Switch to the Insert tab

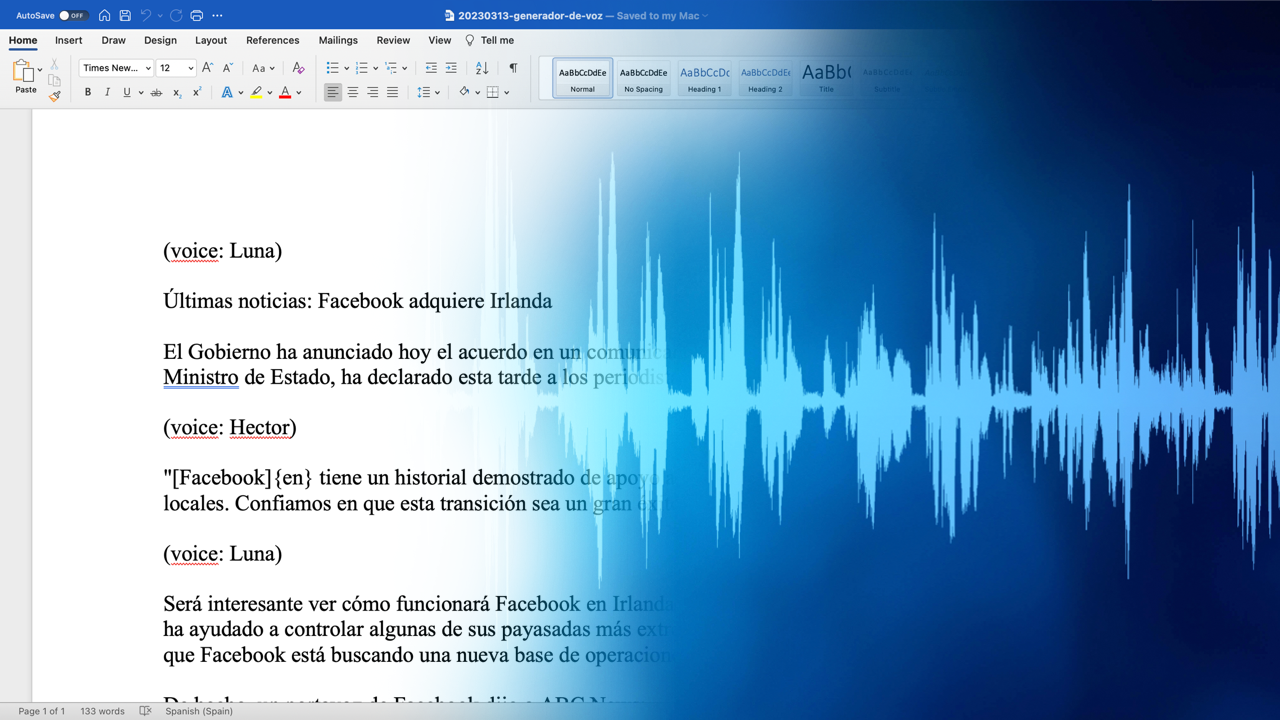pyautogui.click(x=69, y=41)
